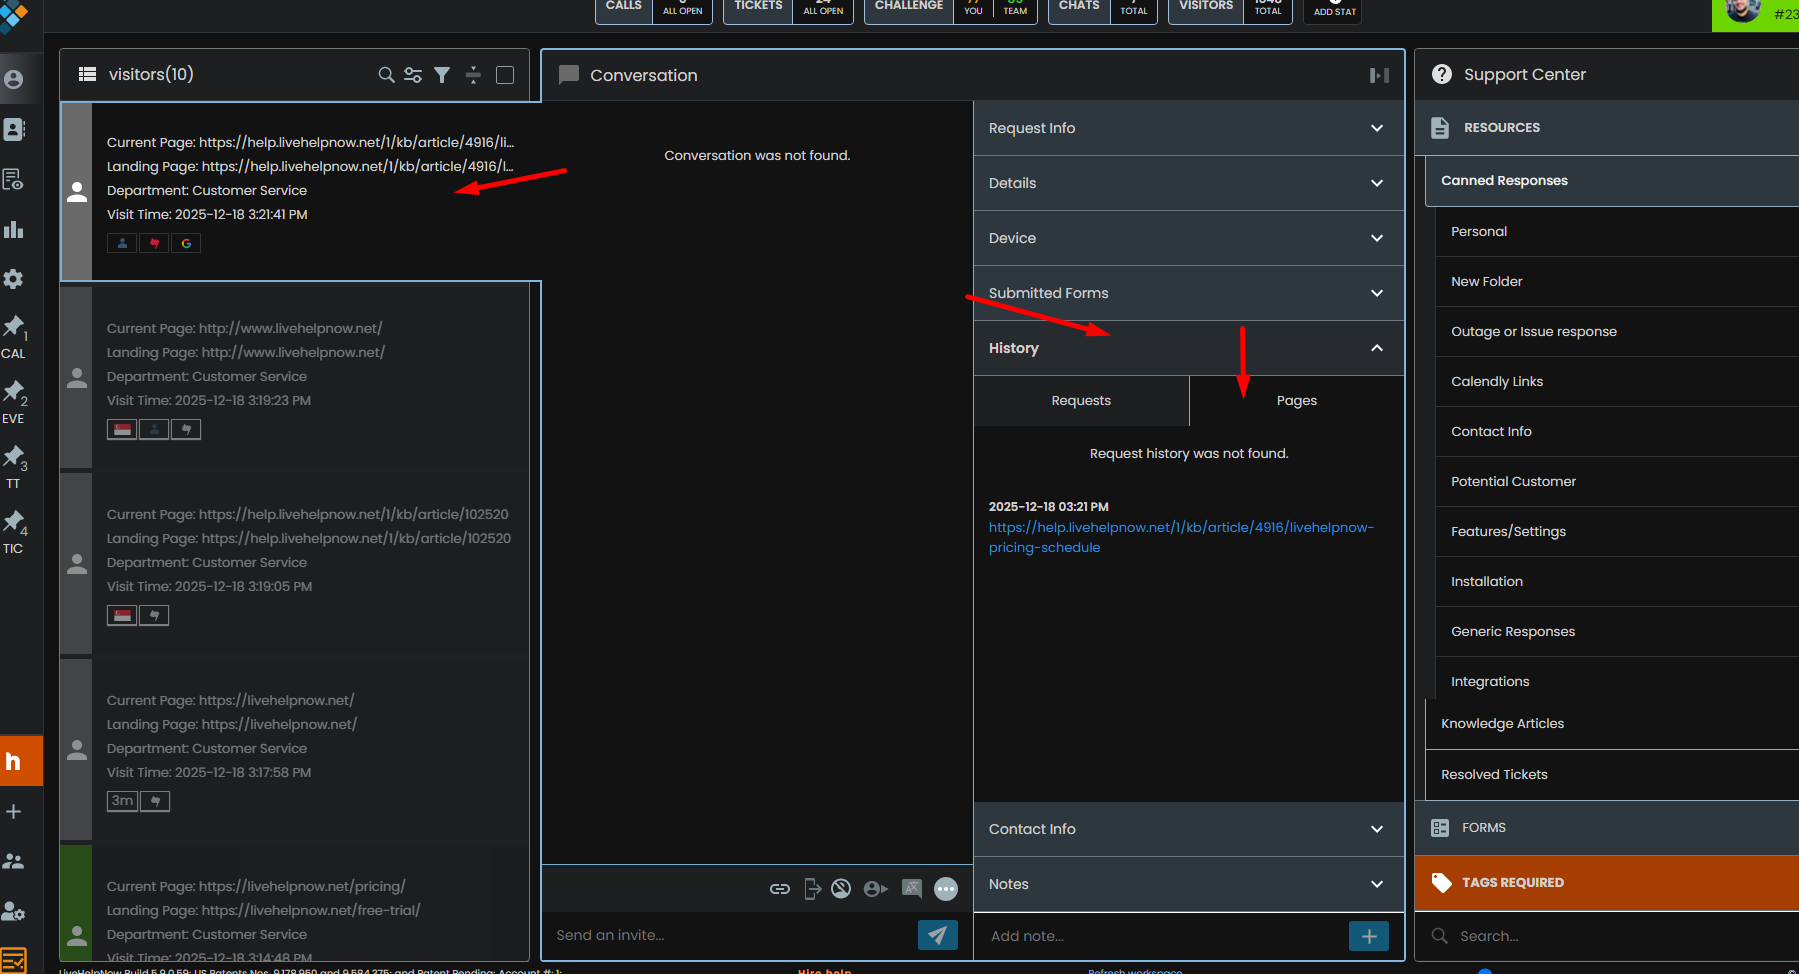This screenshot has height=974, width=1799.
Task: Open visitor list settings sliders icon
Action: point(413,75)
